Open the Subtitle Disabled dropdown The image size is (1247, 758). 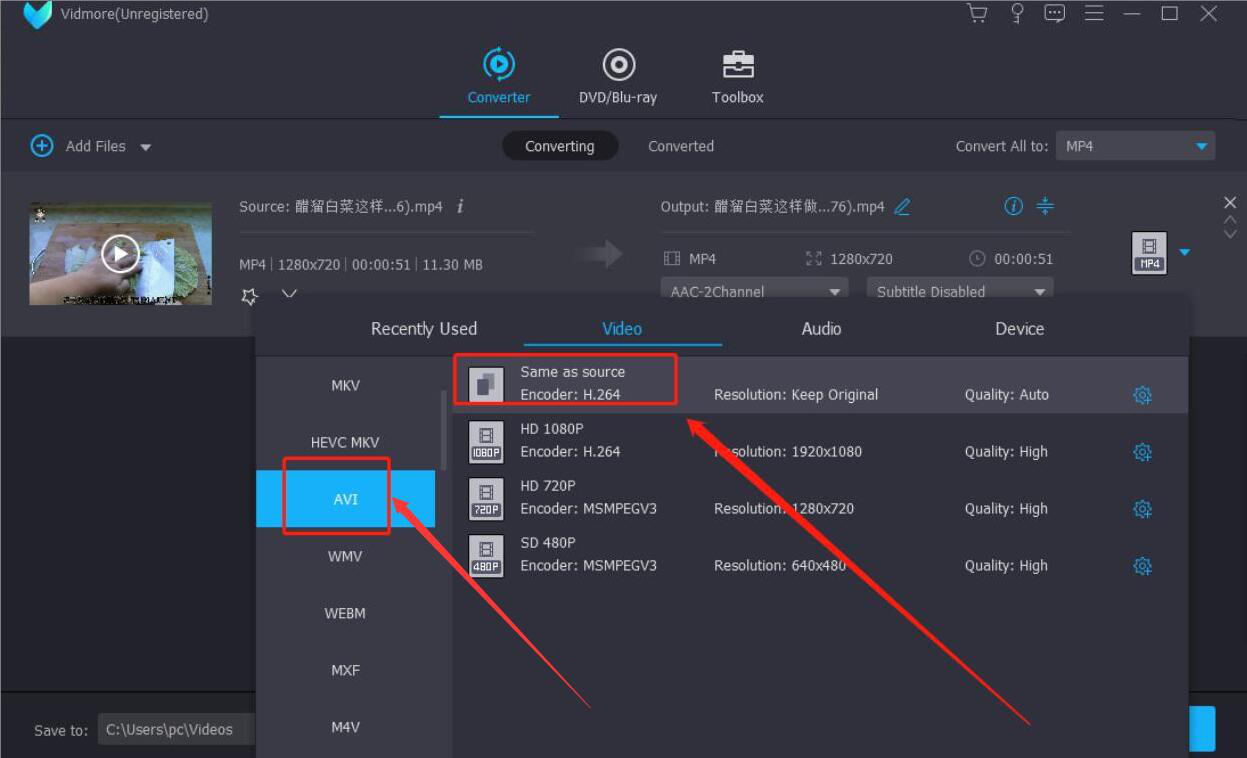coord(959,289)
